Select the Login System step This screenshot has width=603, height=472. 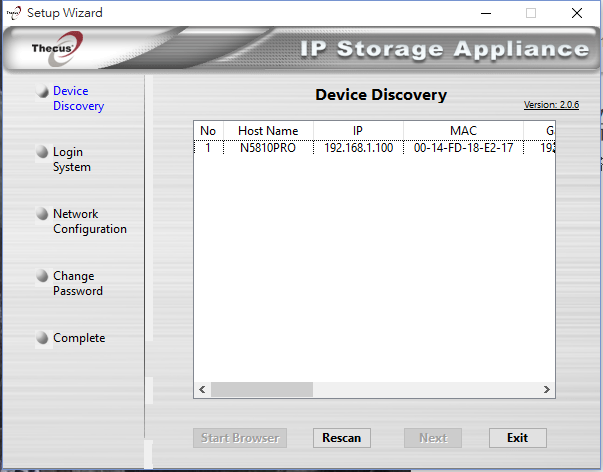(x=72, y=159)
